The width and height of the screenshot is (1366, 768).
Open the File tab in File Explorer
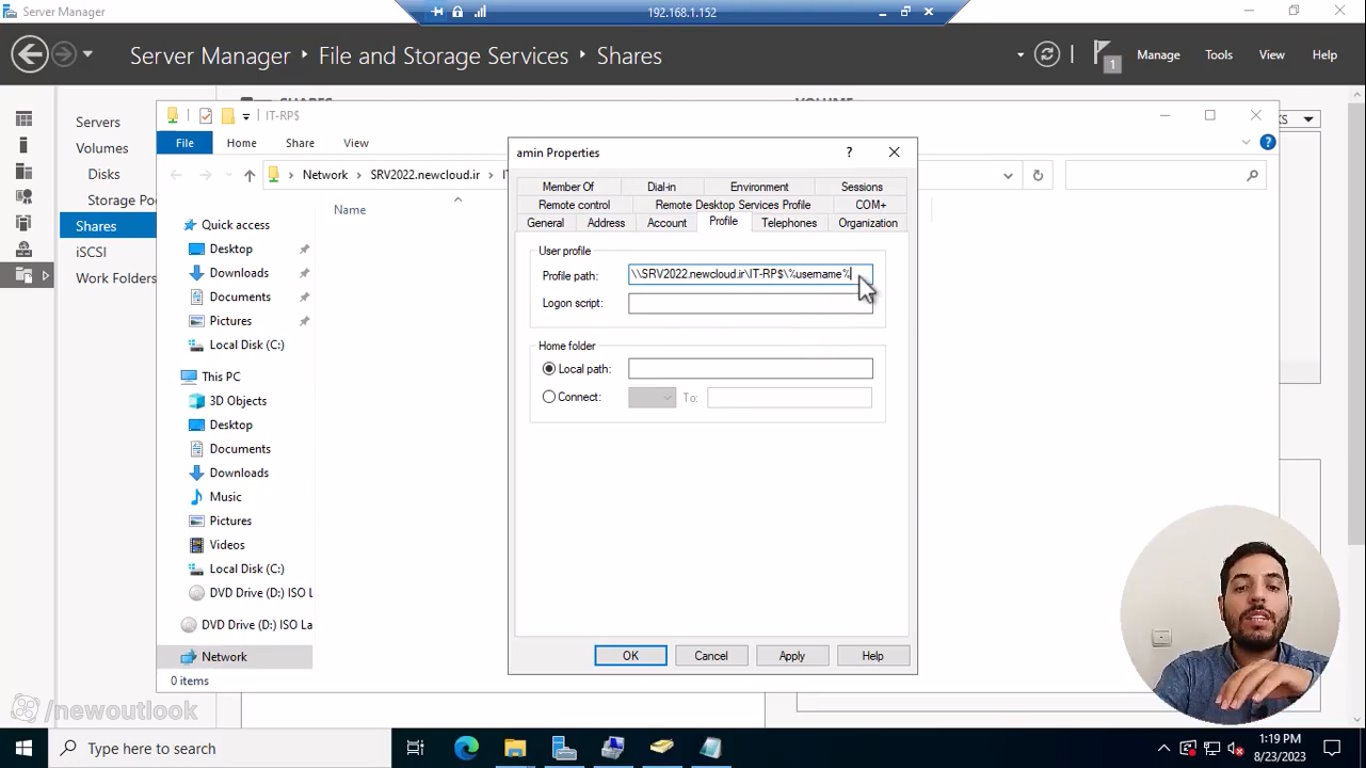185,143
